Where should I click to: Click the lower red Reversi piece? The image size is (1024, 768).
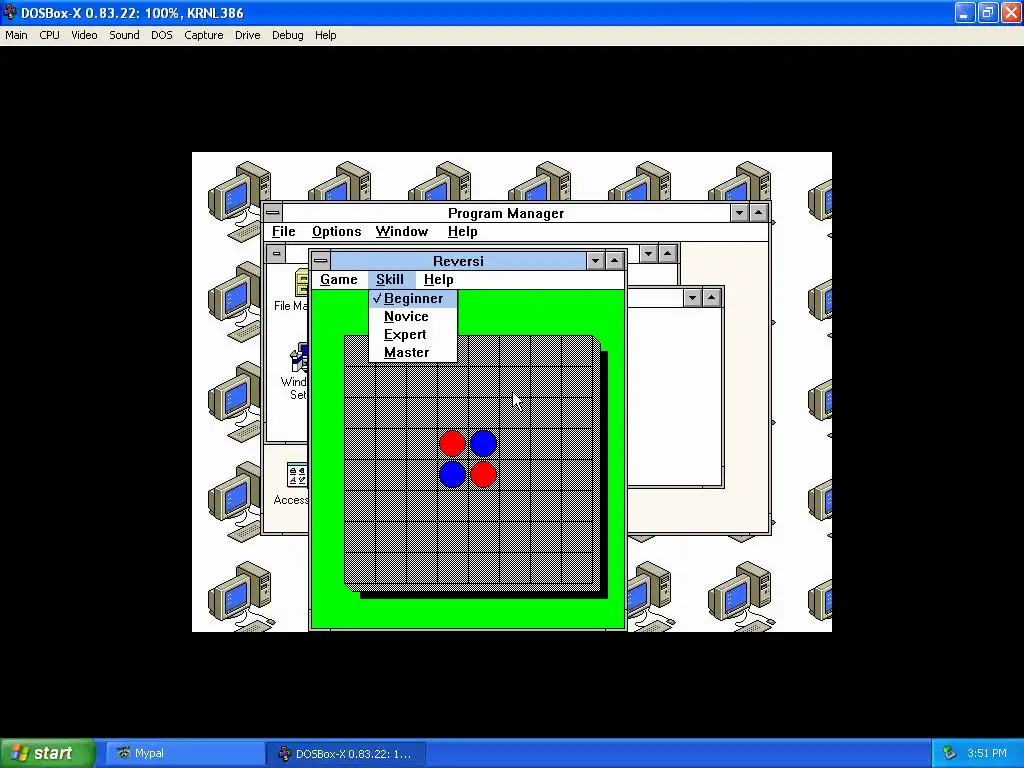pos(483,475)
